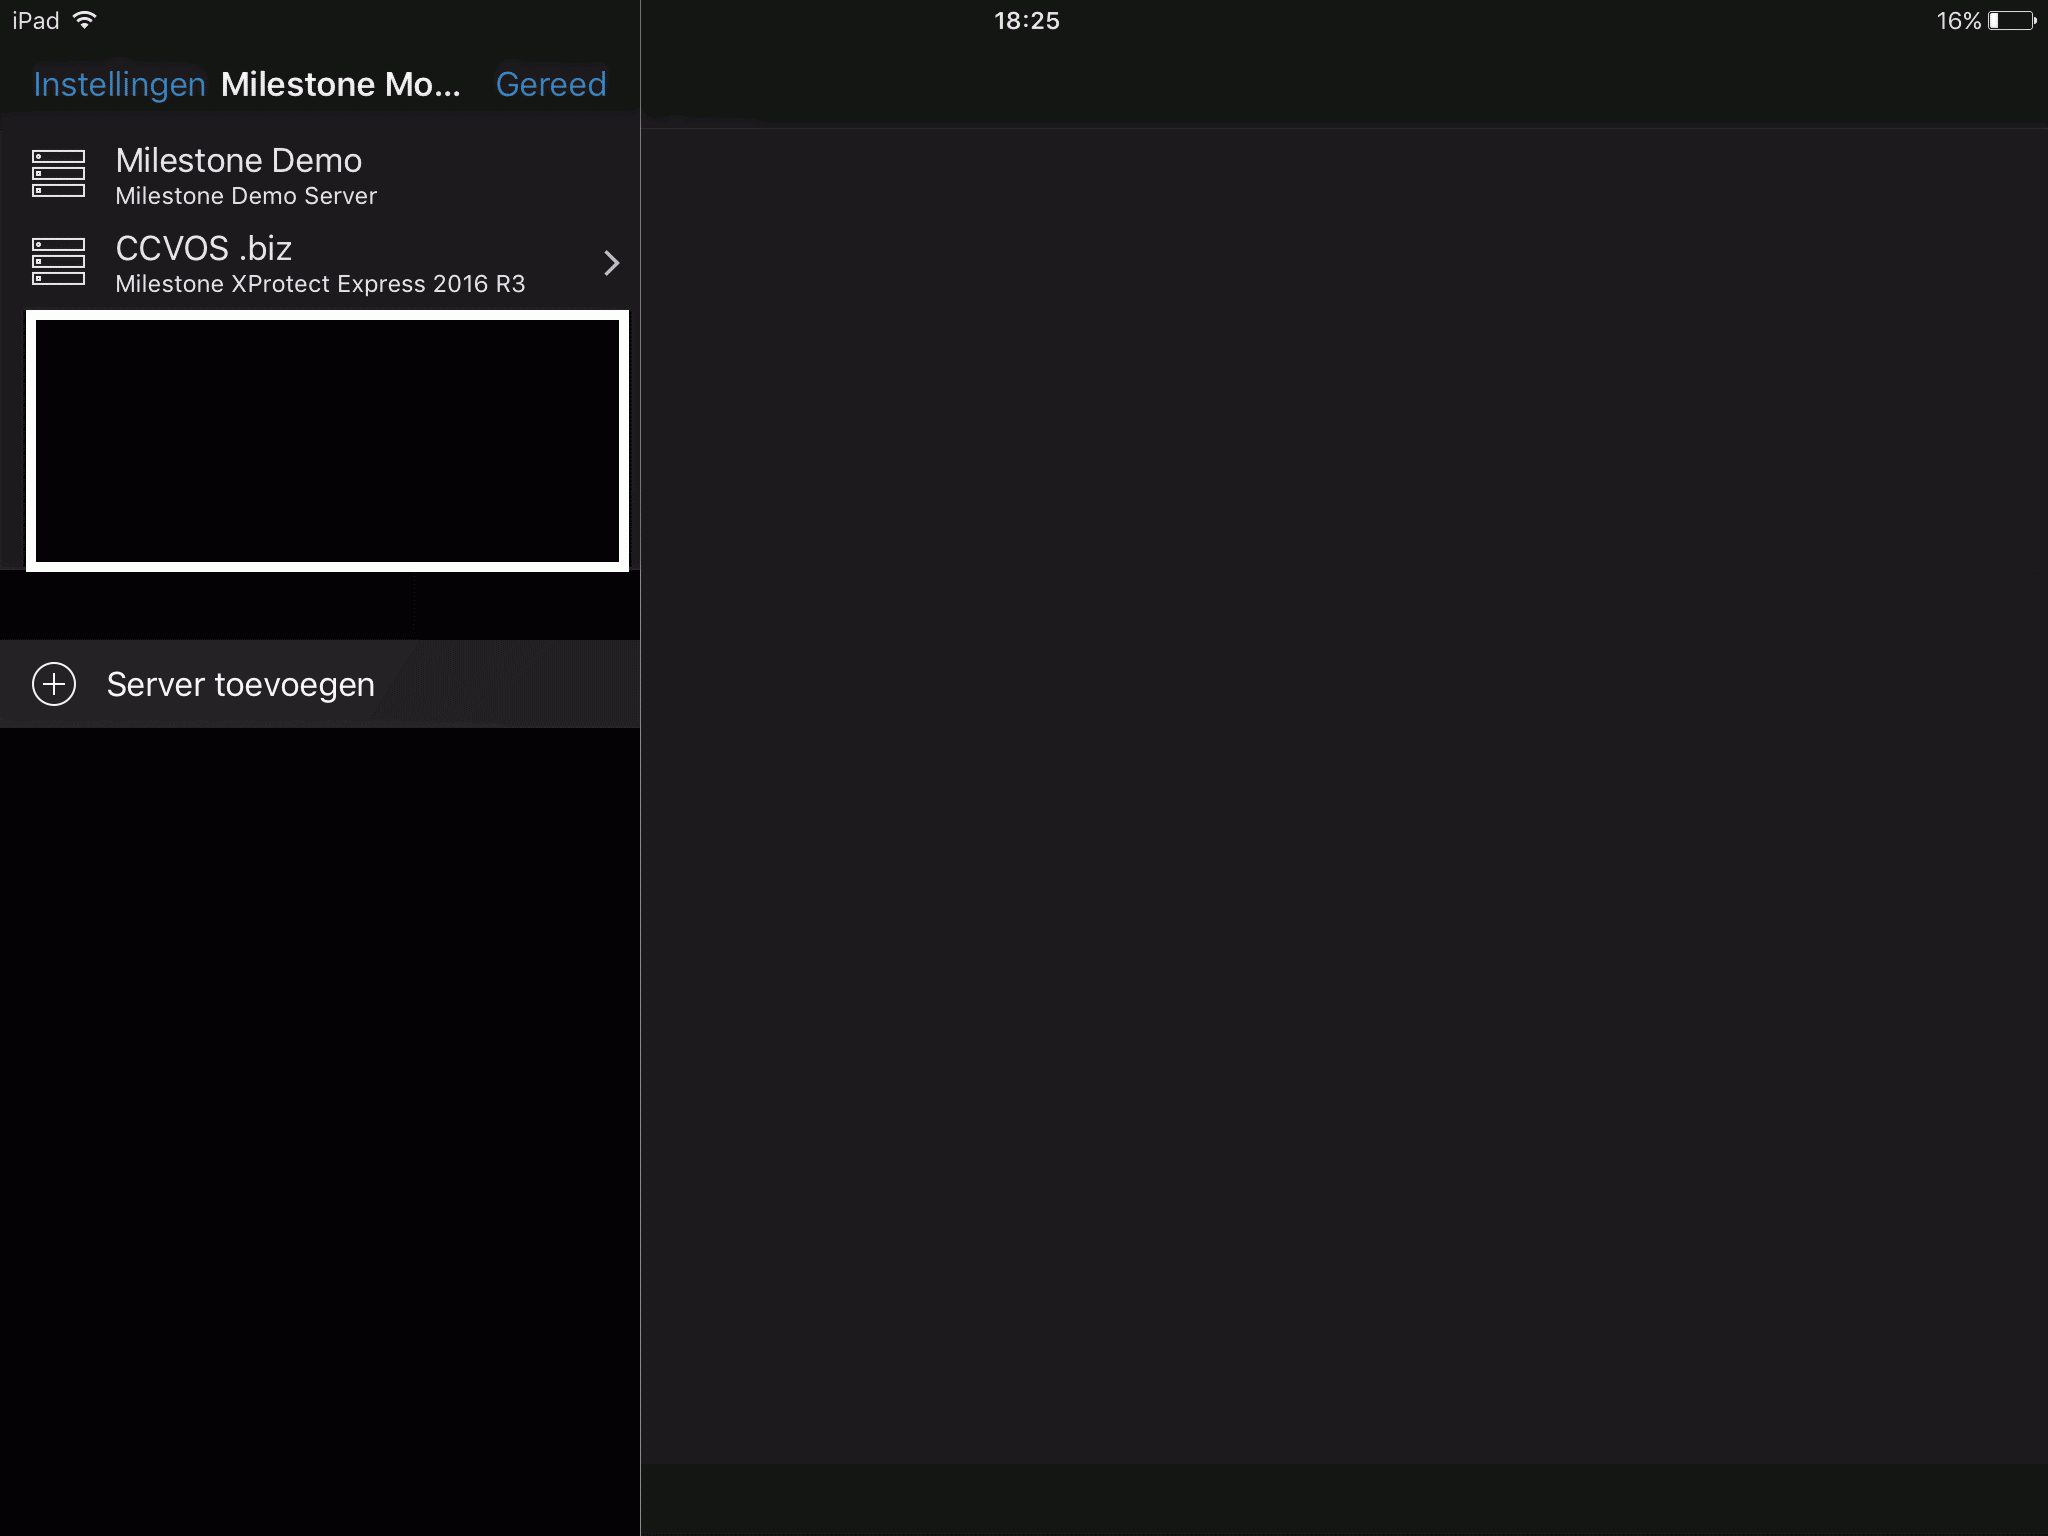Select the Milestone Demo server title
This screenshot has width=2048, height=1536.
tap(238, 160)
